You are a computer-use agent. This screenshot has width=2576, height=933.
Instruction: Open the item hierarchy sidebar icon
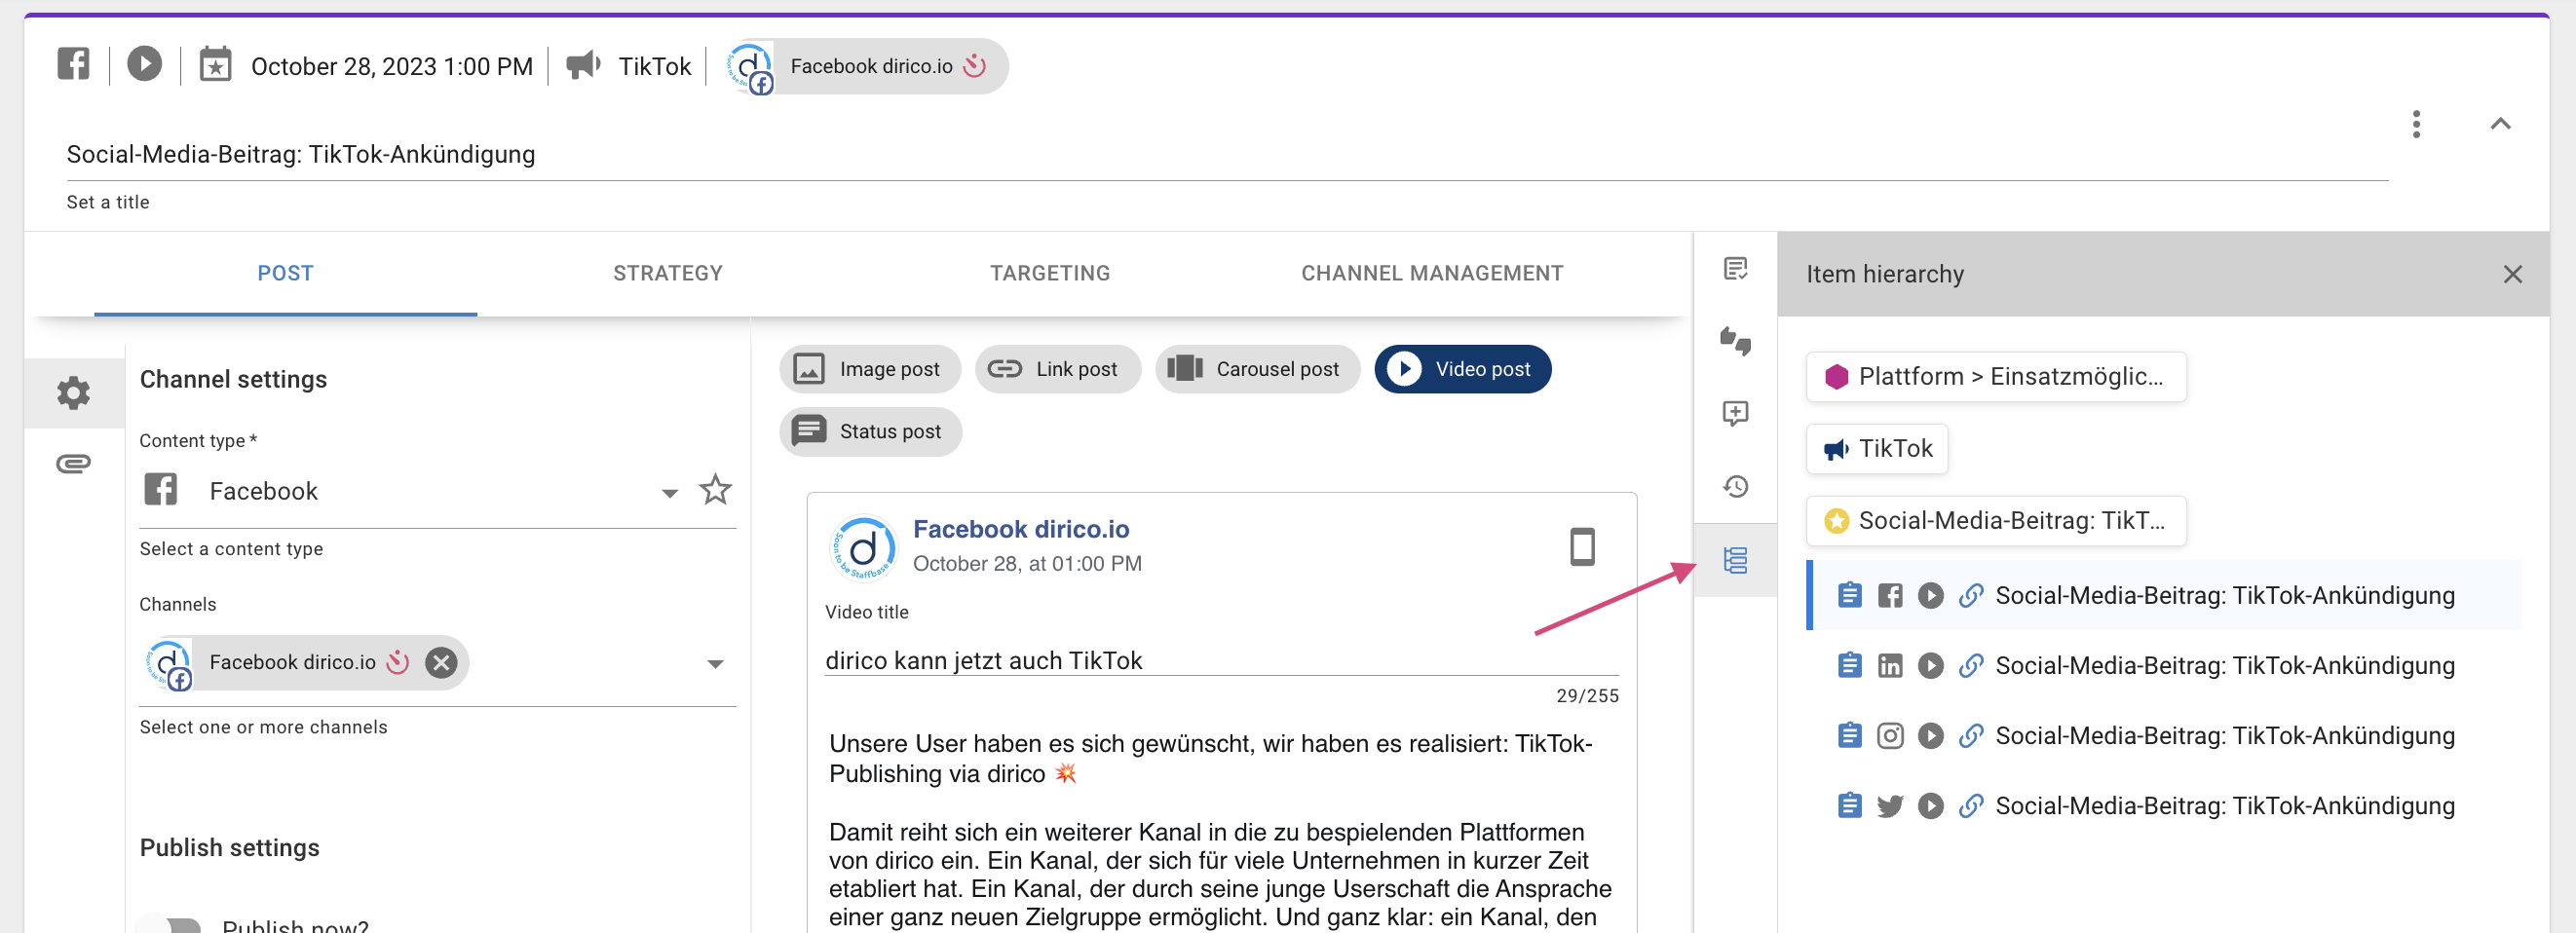point(1735,561)
